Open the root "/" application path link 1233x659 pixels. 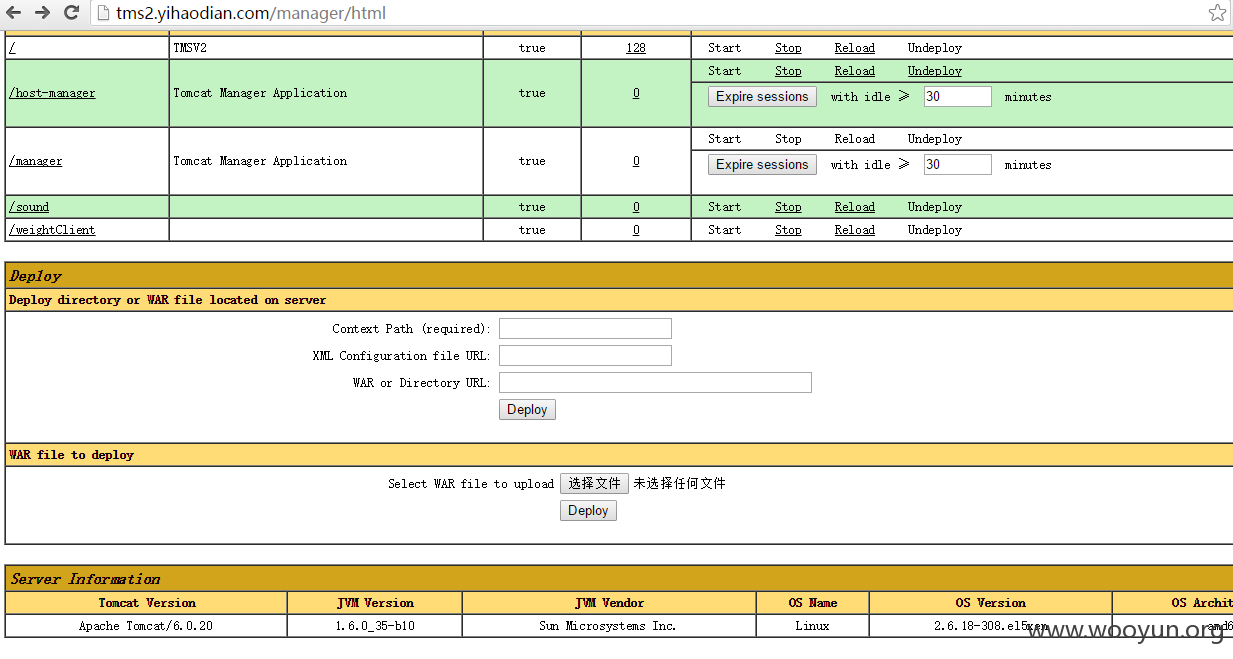coord(12,48)
